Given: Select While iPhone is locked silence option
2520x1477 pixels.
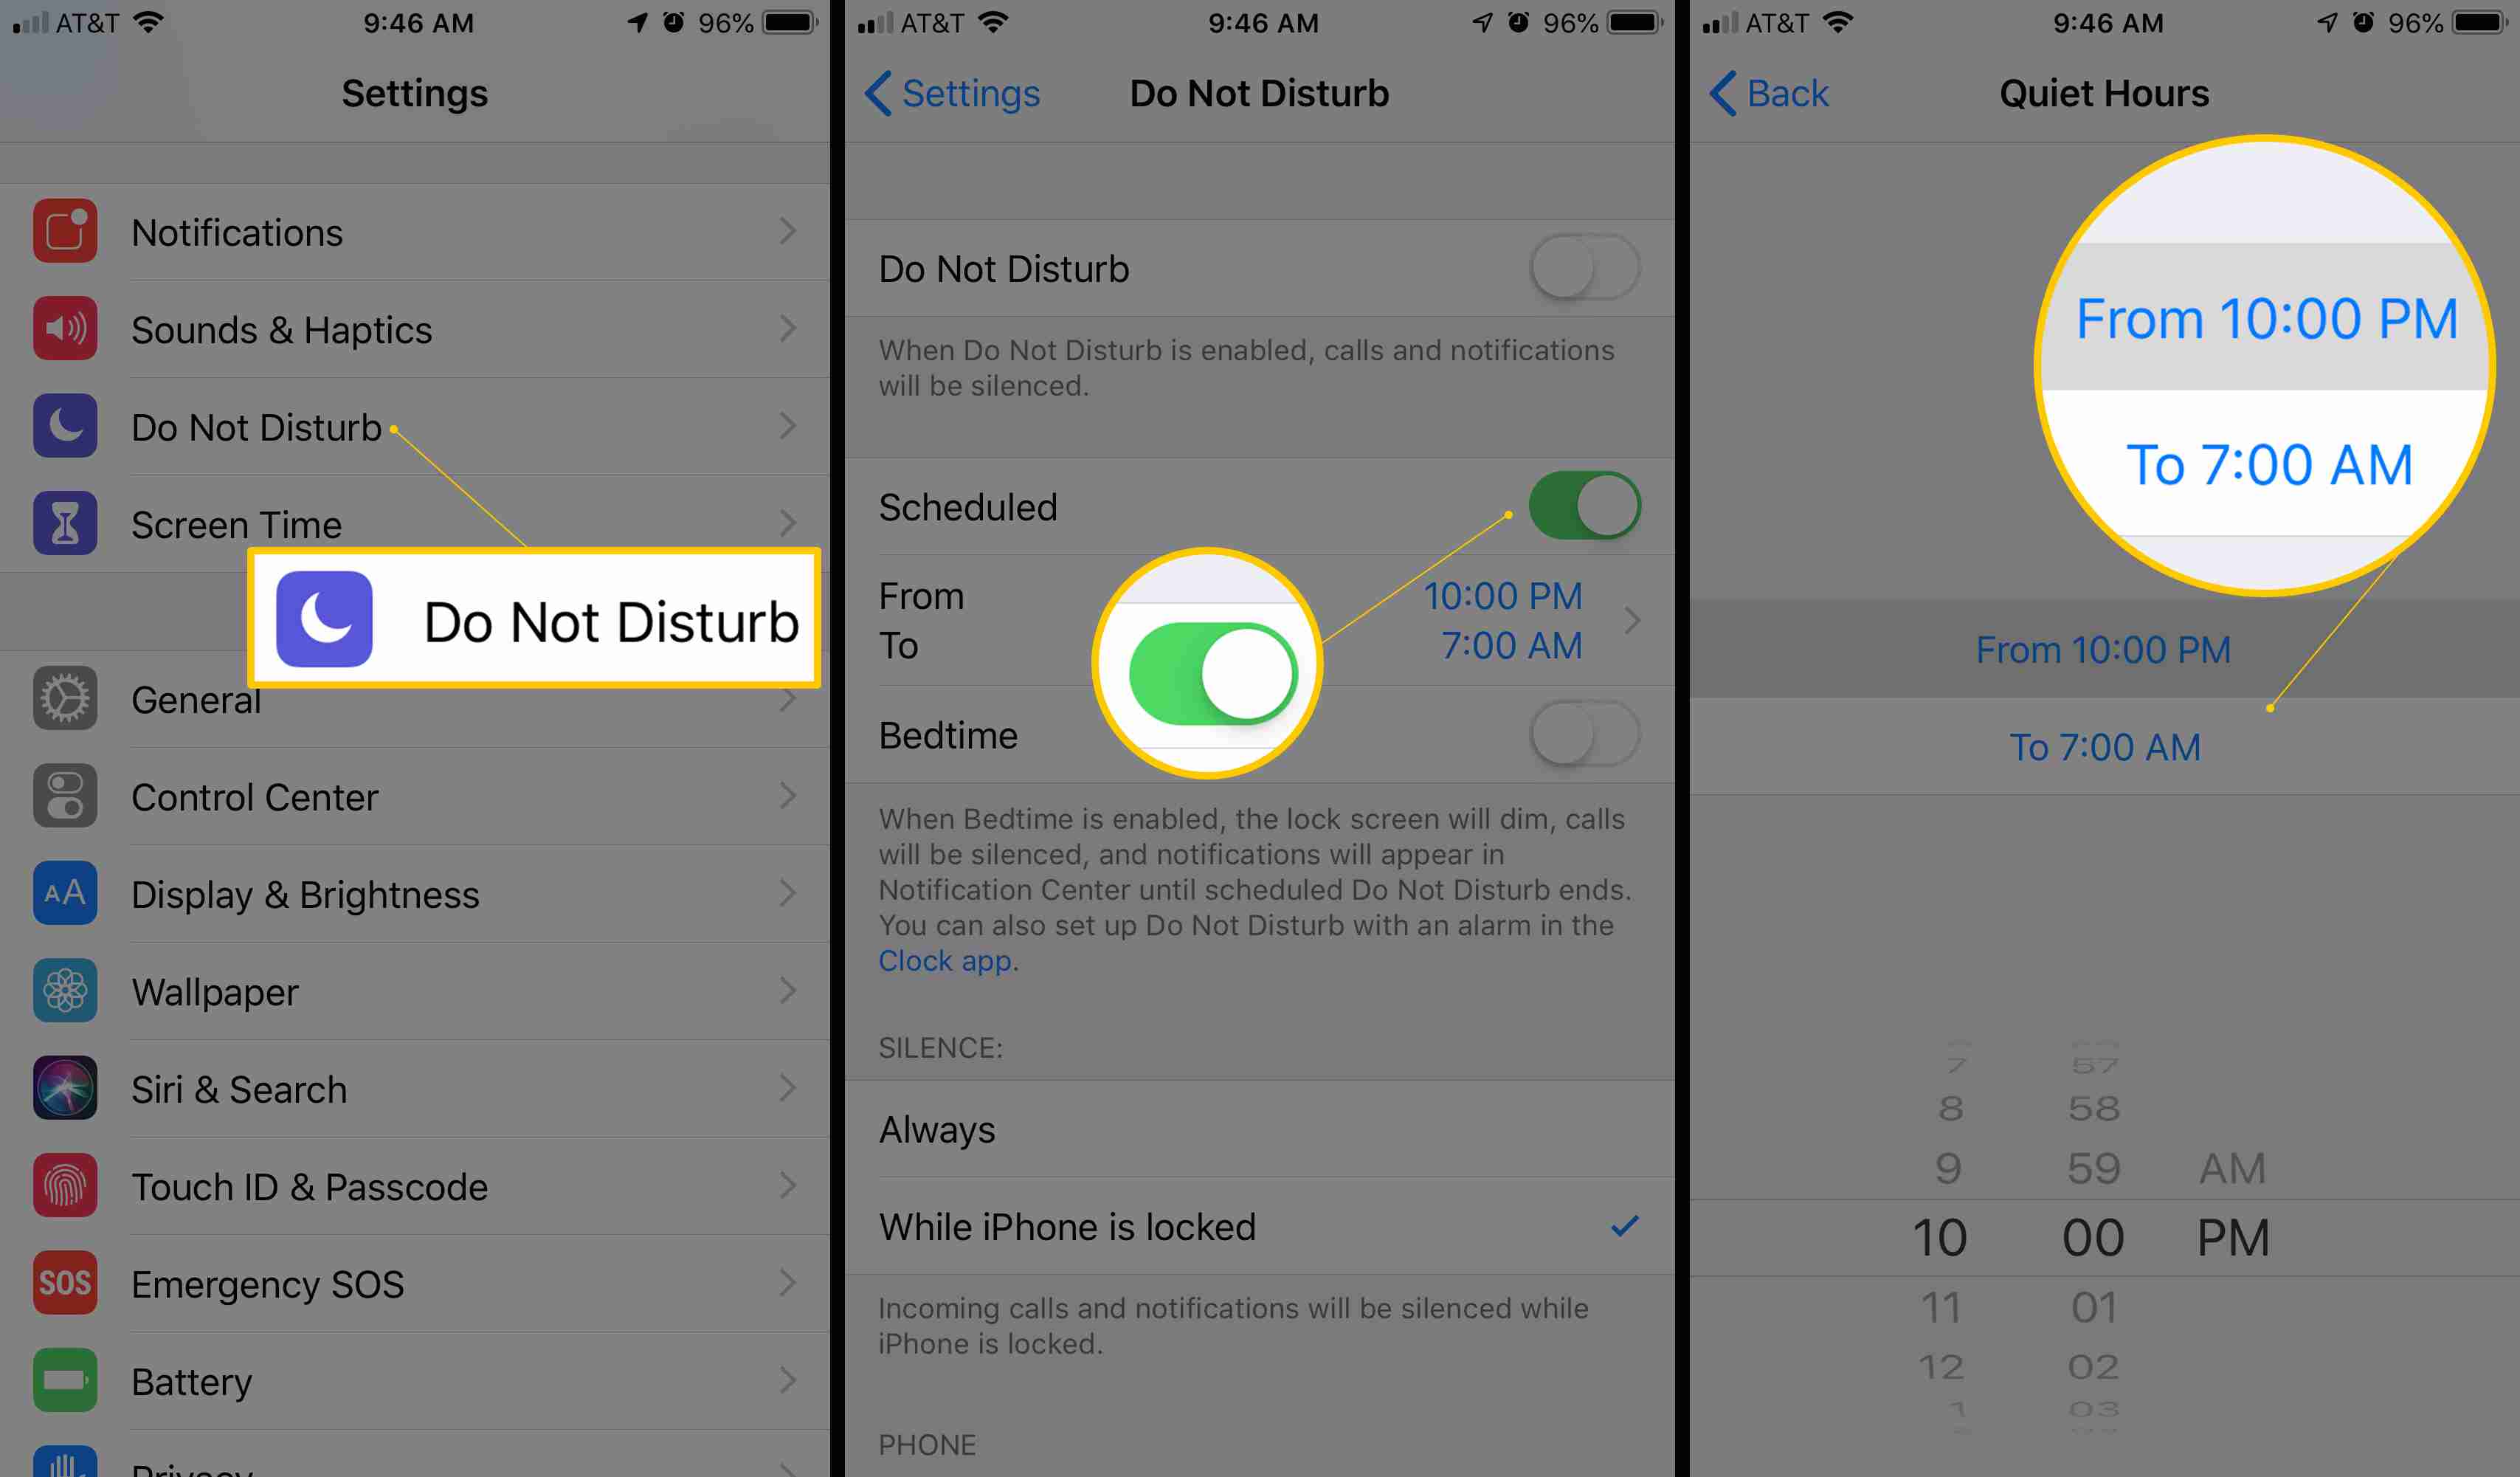Looking at the screenshot, I should [1258, 1225].
